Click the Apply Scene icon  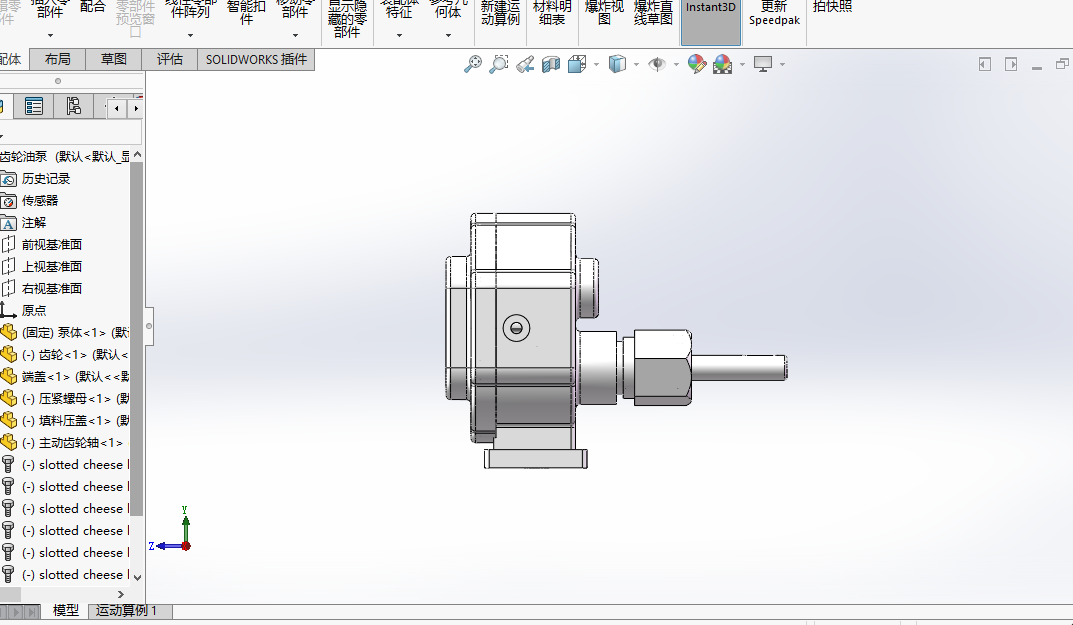(722, 65)
